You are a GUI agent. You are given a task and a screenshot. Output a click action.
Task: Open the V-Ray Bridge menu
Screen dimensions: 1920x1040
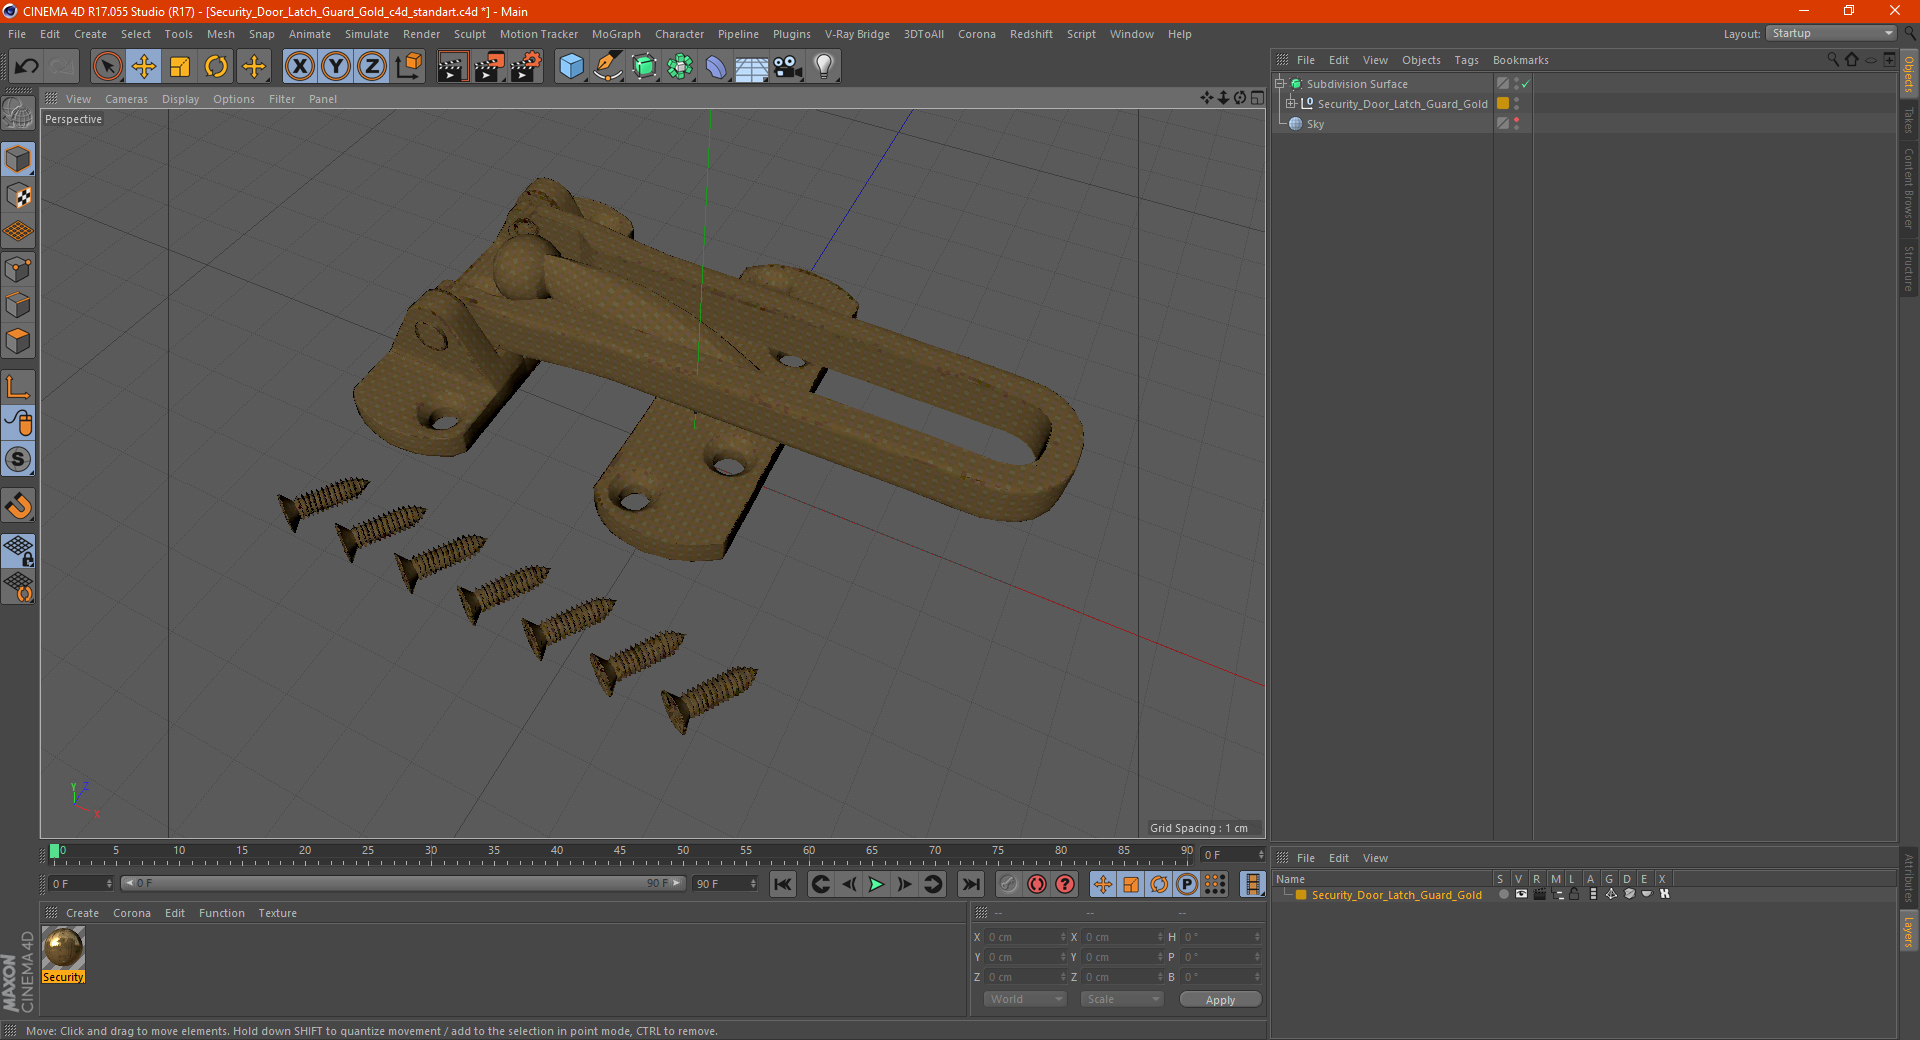click(x=857, y=34)
